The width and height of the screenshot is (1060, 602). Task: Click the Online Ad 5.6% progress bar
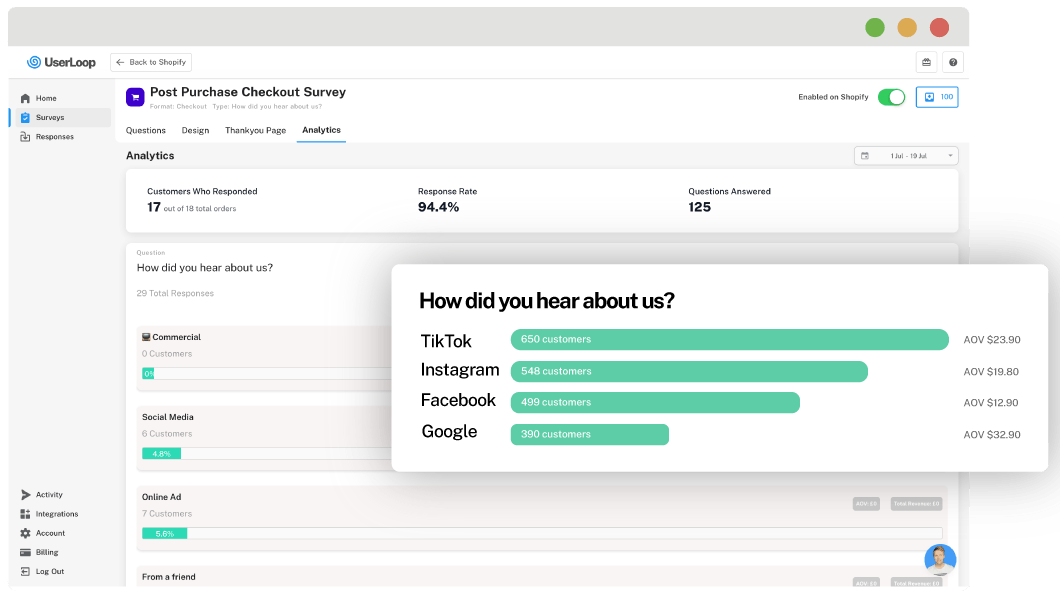point(541,534)
